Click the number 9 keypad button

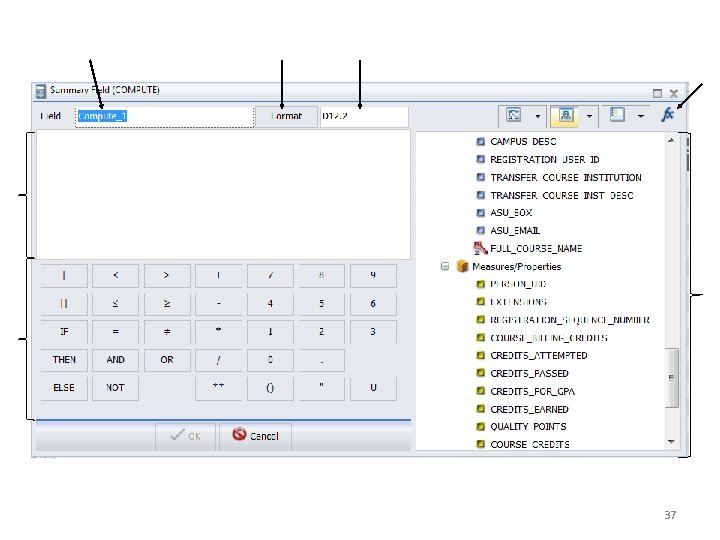[x=373, y=276]
